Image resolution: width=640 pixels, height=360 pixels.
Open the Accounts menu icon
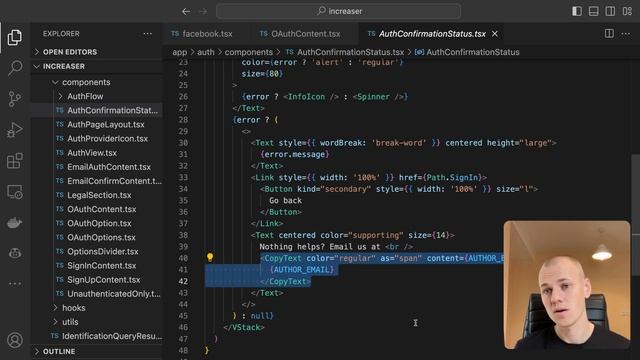point(15,340)
